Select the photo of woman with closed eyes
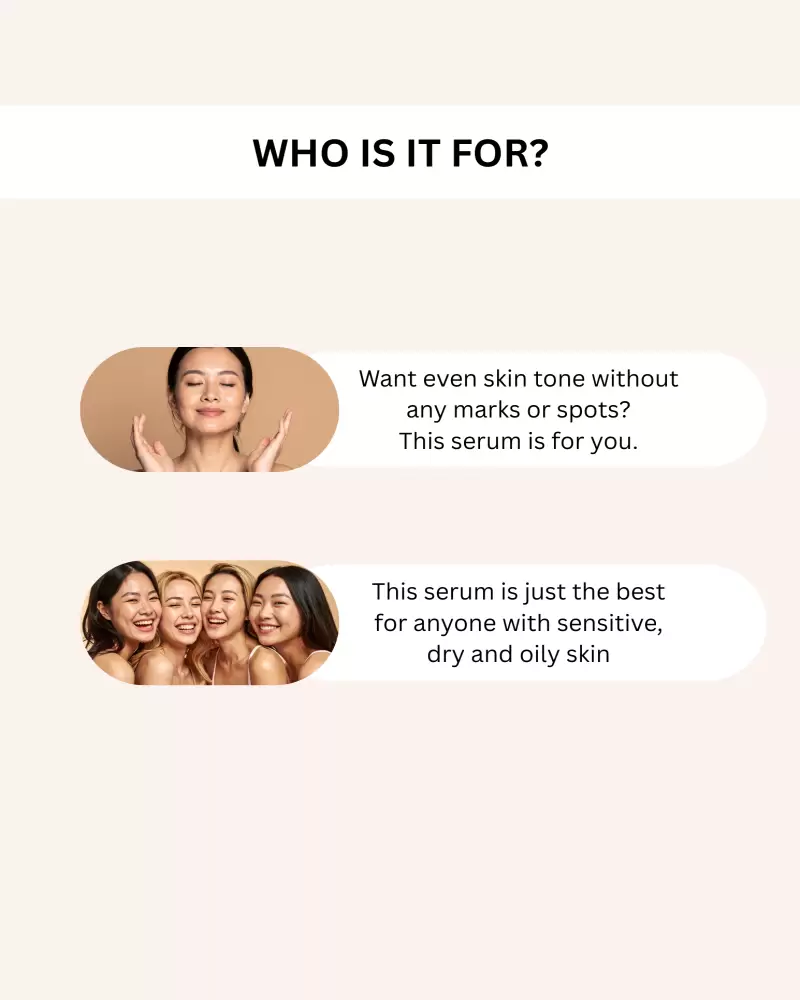 click(x=209, y=409)
